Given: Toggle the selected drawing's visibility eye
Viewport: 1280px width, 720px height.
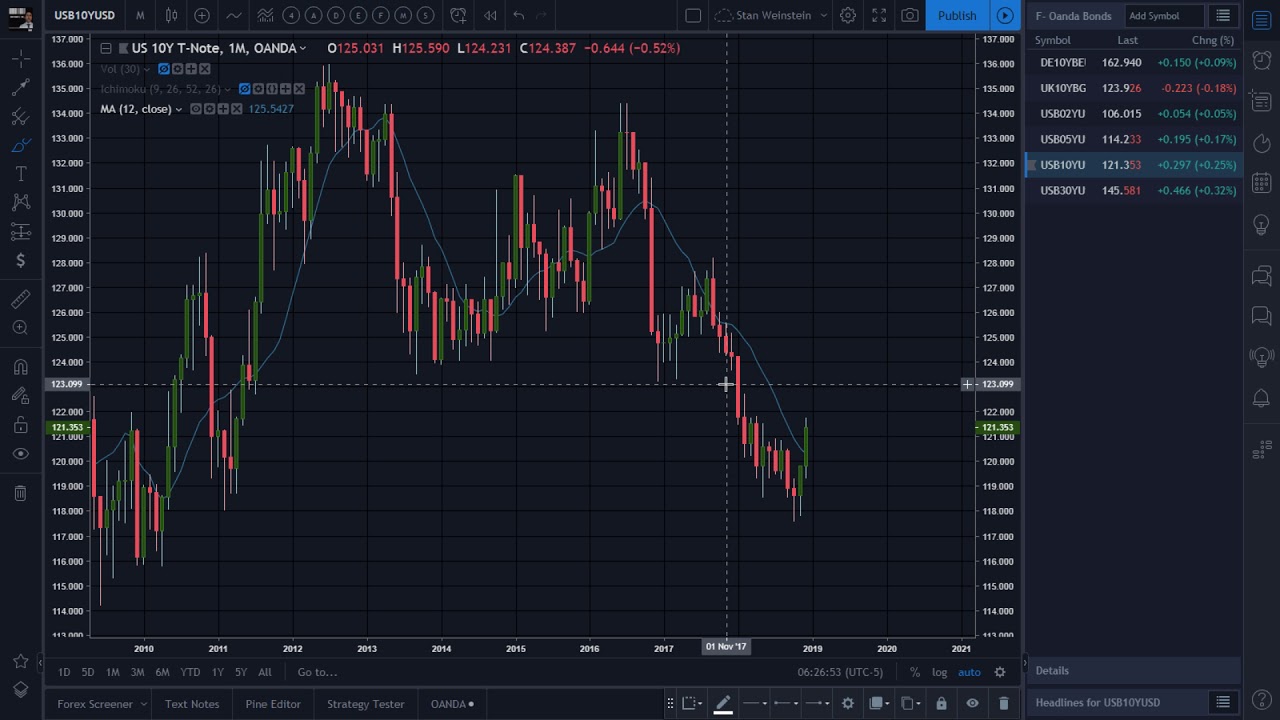Looking at the screenshot, I should tap(972, 704).
